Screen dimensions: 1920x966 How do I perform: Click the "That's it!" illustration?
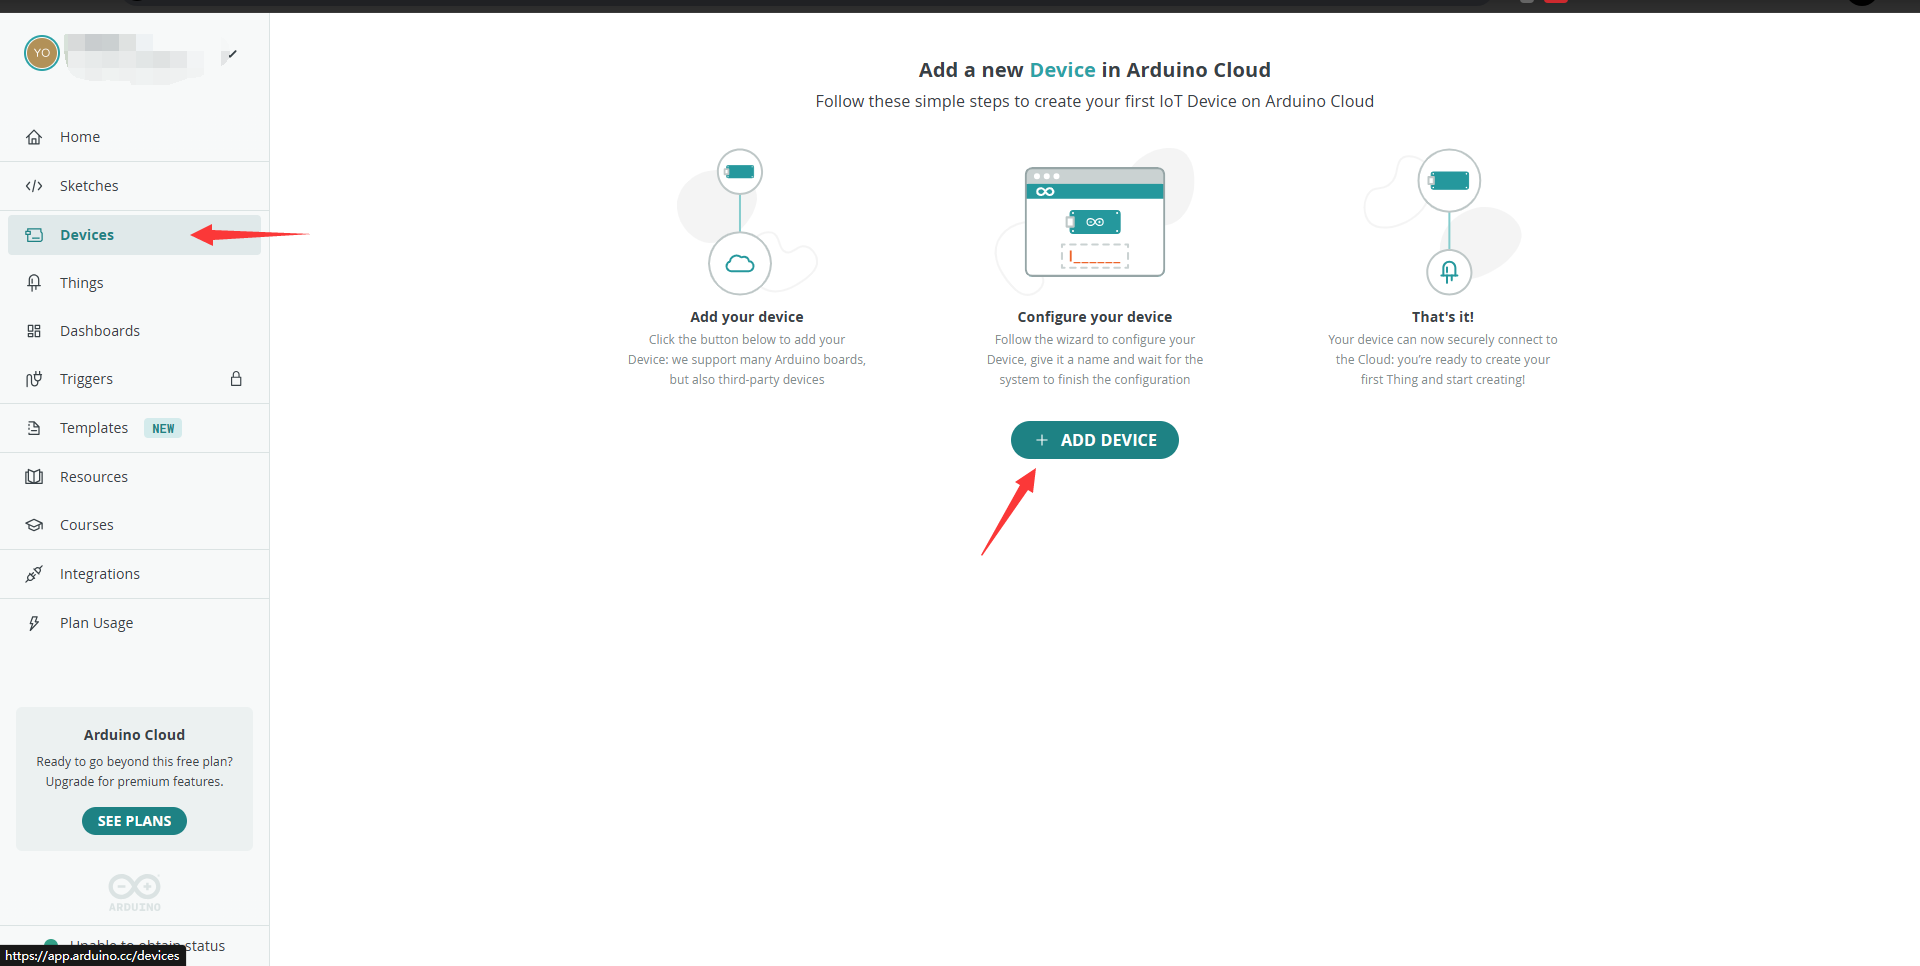coord(1442,222)
